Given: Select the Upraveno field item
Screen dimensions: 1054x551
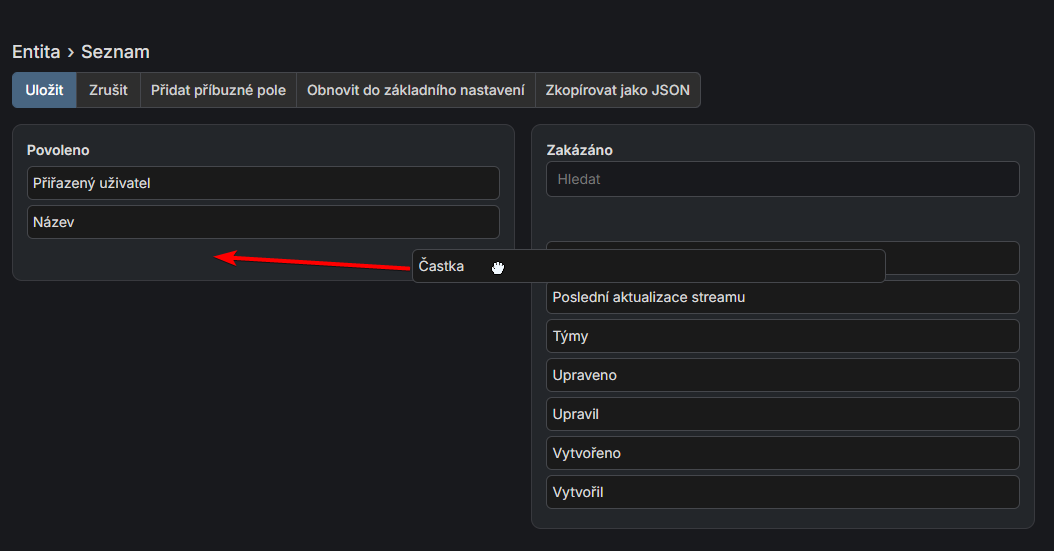Looking at the screenshot, I should [782, 375].
